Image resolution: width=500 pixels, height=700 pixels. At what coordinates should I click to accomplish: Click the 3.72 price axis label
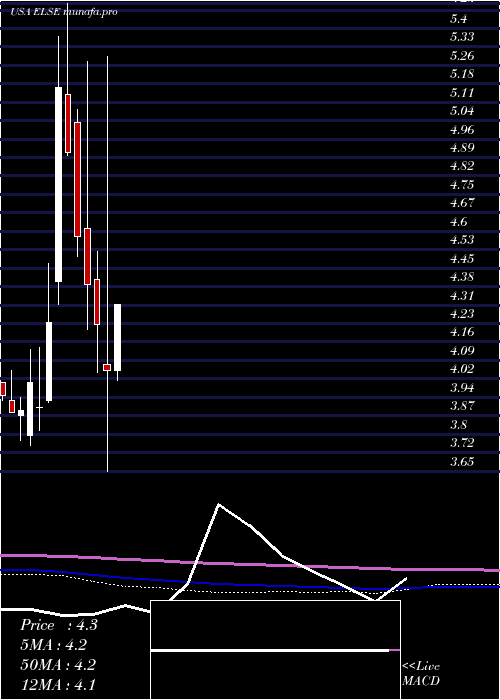point(462,443)
